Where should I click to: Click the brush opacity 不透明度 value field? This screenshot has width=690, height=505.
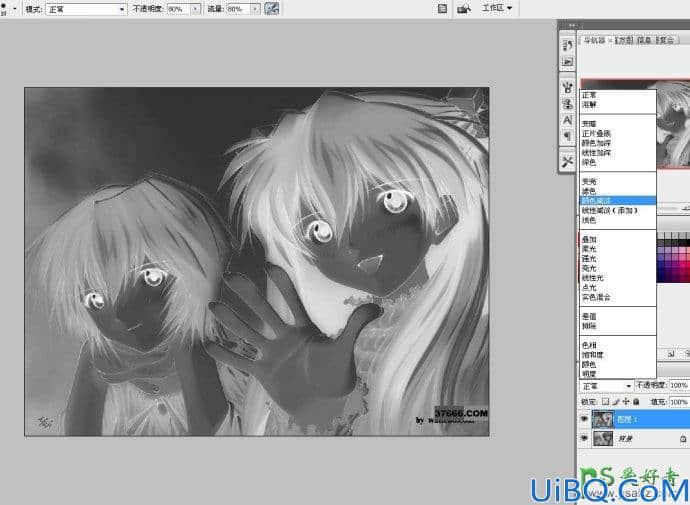pos(179,9)
